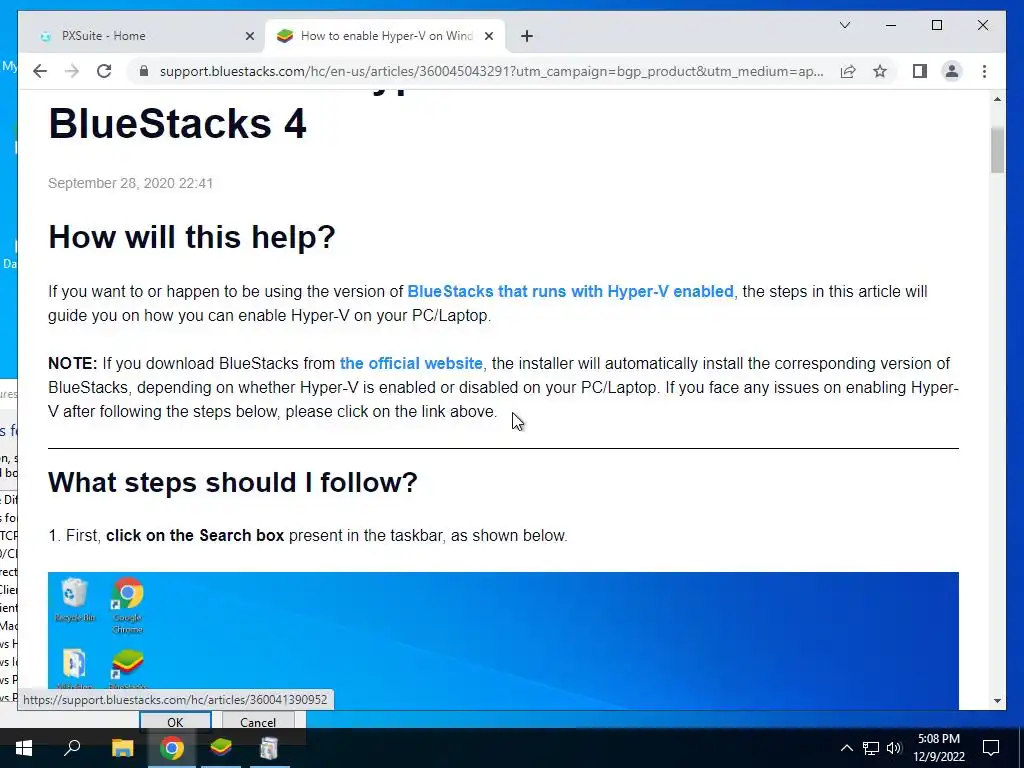This screenshot has width=1024, height=768.
Task: Close the How to enable Hyper-V tab
Action: 488,36
